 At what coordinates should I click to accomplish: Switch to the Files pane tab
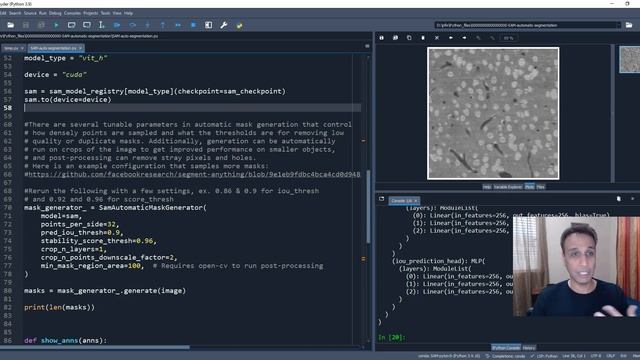pos(540,187)
